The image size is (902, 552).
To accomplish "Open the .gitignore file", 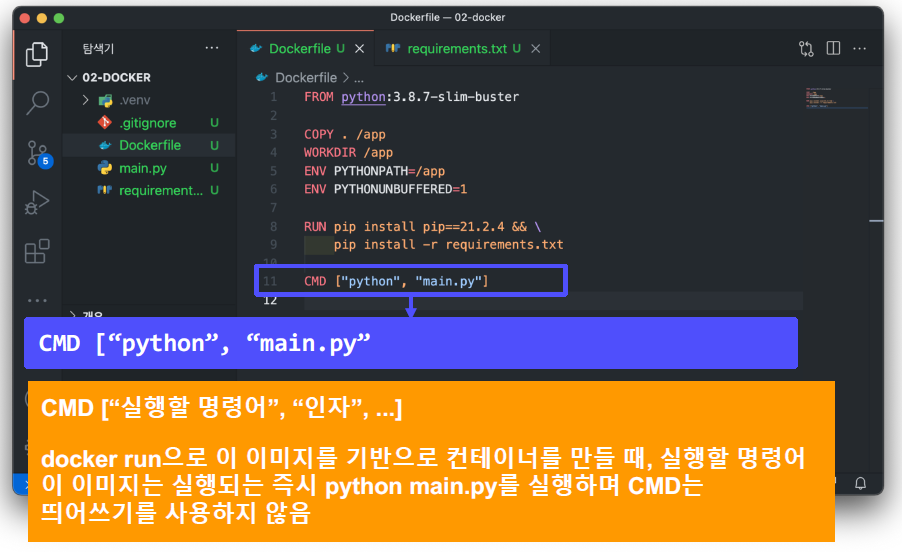I will coord(148,122).
